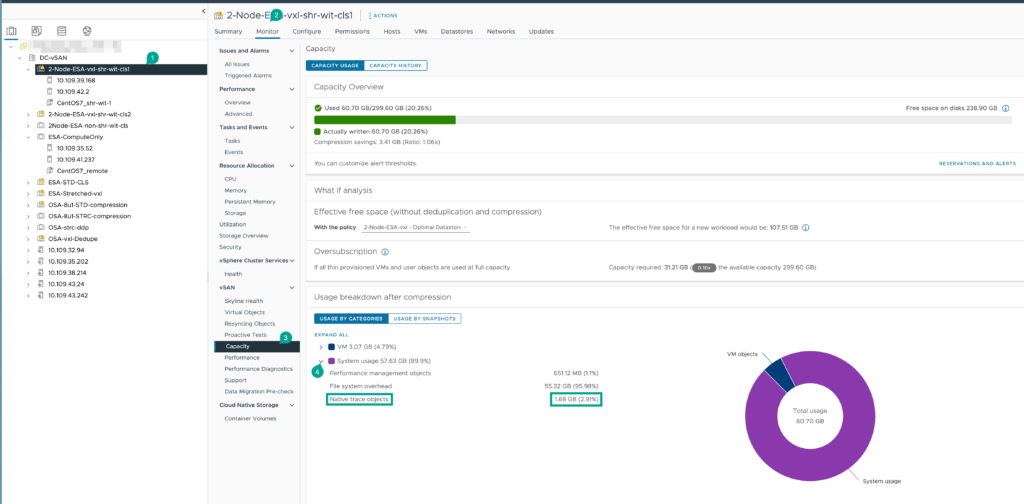The image size is (1024, 504).
Task: Select the Capacity History toggle
Action: coord(396,65)
